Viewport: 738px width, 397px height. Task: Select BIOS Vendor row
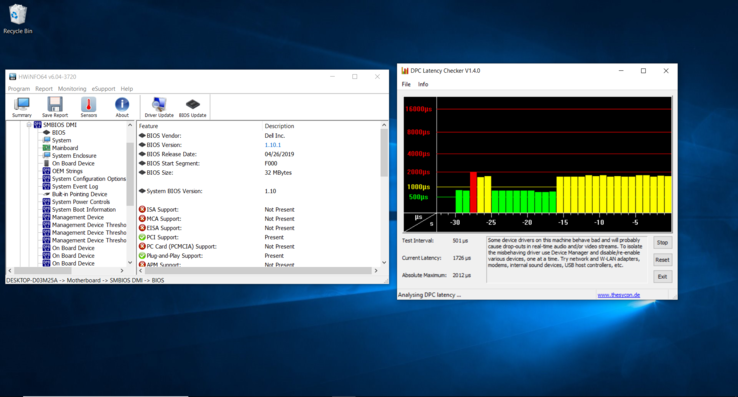[x=258, y=136]
